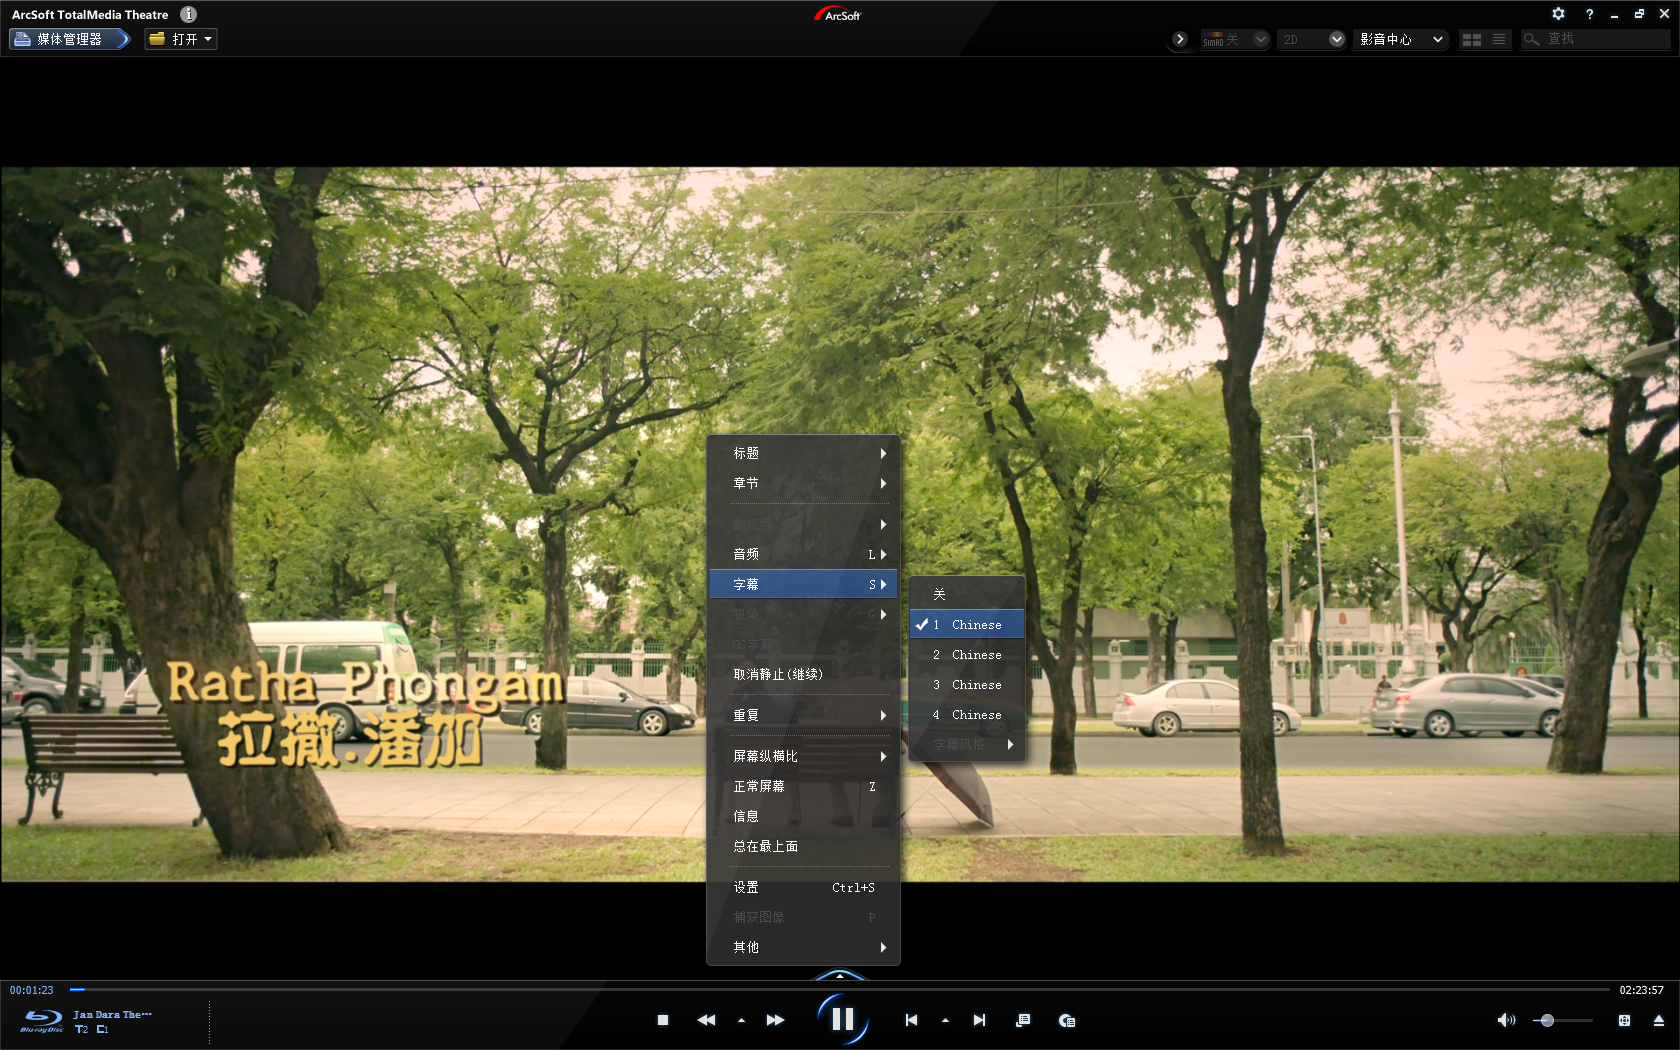This screenshot has height=1050, width=1680.
Task: Click the panel pull-up handle above pause
Action: 840,974
